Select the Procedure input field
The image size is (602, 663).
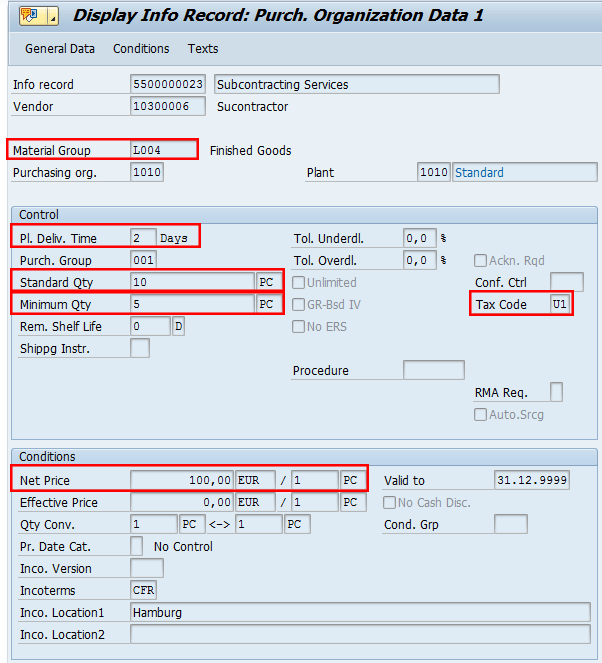pyautogui.click(x=434, y=370)
